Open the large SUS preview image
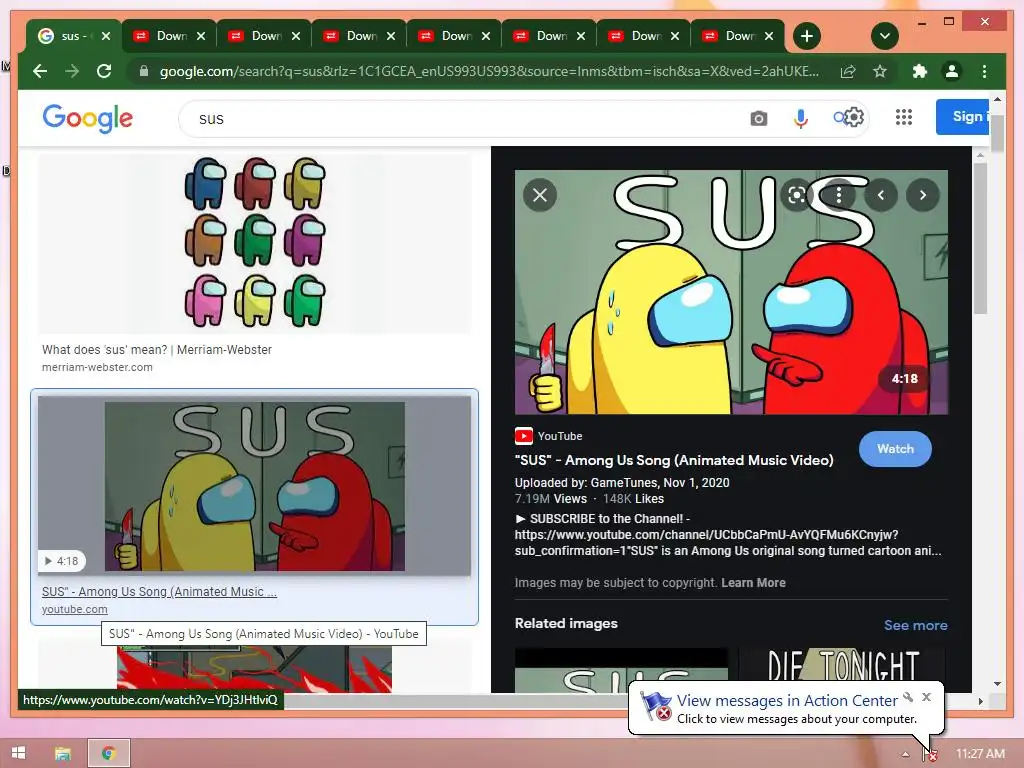Image resolution: width=1024 pixels, height=768 pixels. click(731, 292)
